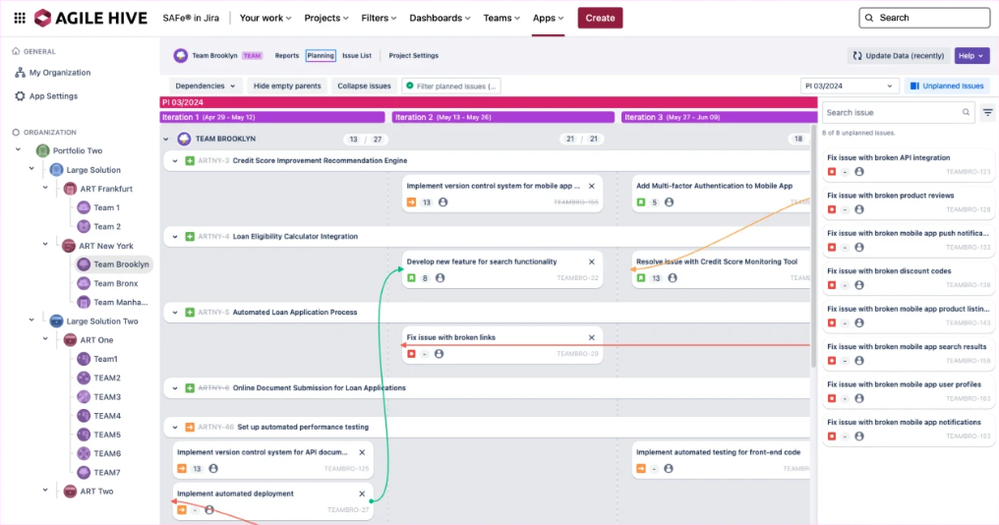Click the bug icon on 'Fix issue with broken product reviews'
The height and width of the screenshot is (525, 999).
831,210
